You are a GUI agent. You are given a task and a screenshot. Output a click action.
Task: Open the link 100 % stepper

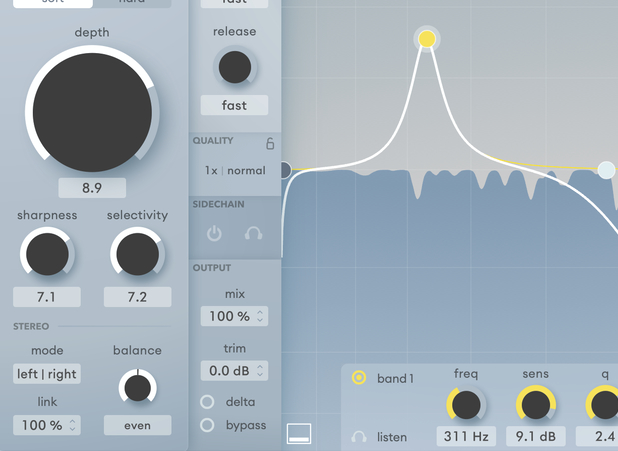pyautogui.click(x=47, y=425)
